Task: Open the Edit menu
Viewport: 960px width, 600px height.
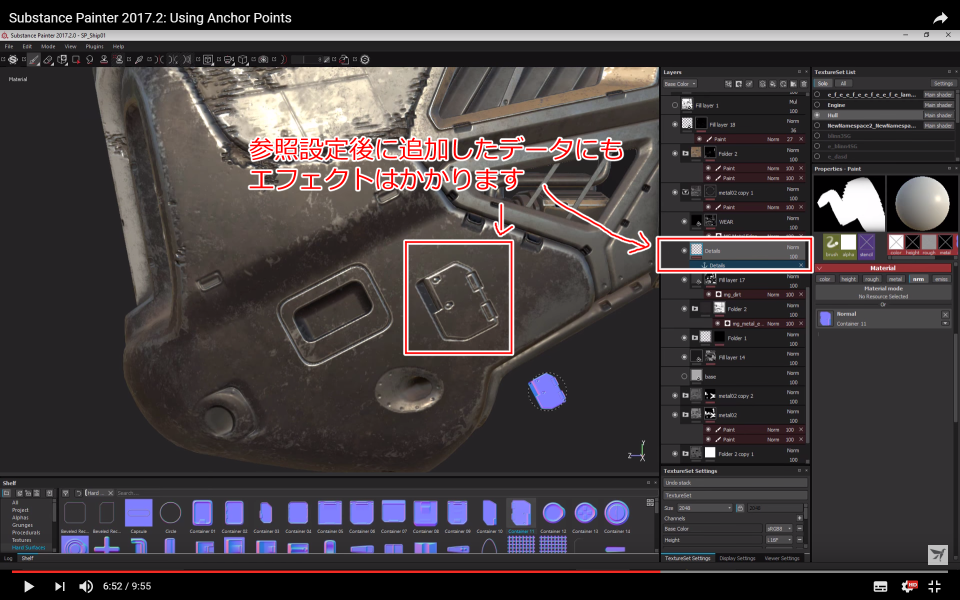Action: click(27, 47)
